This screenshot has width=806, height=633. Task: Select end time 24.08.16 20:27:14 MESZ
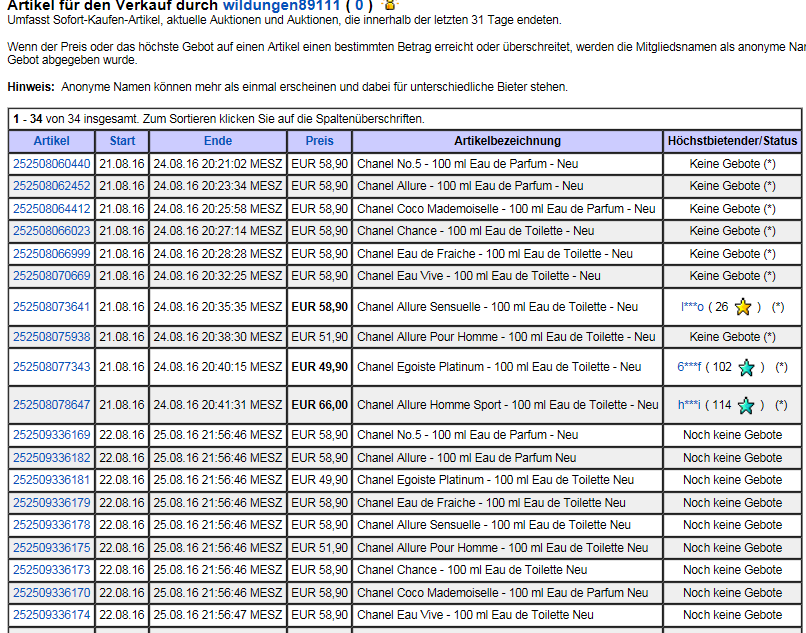(x=218, y=231)
